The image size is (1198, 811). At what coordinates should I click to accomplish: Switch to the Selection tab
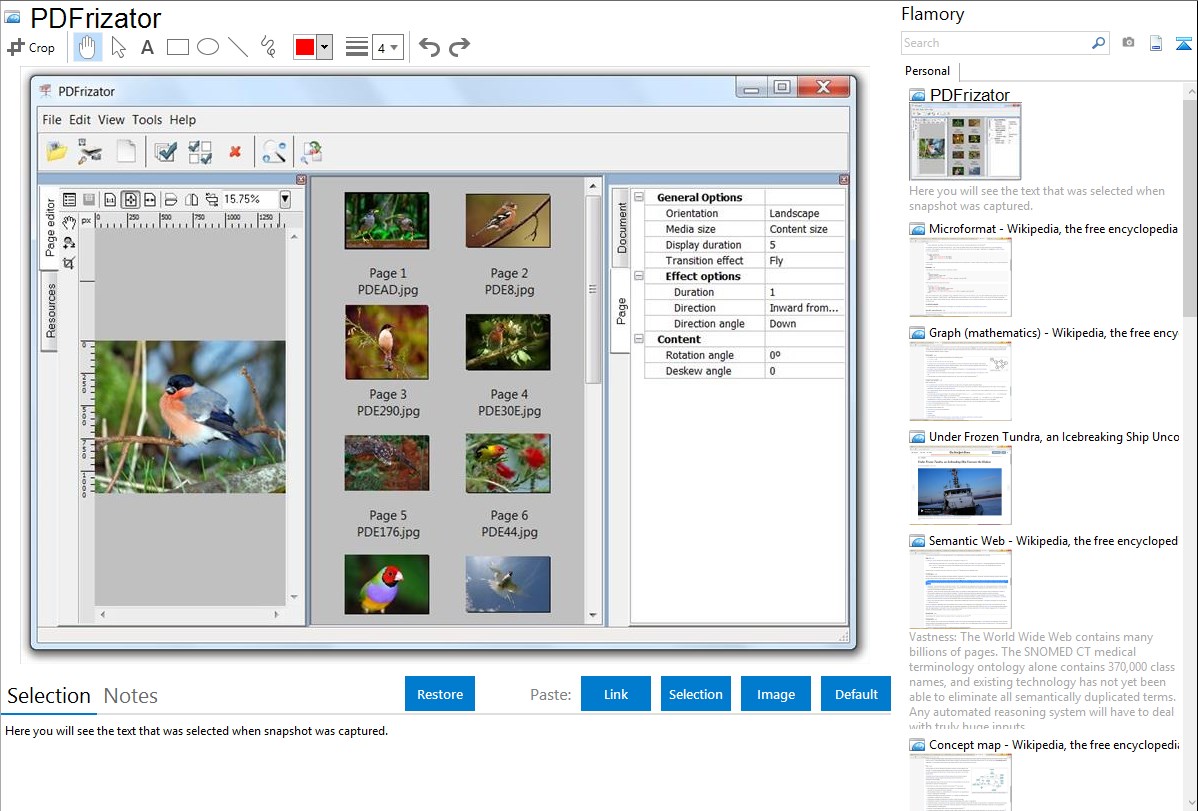coord(49,696)
